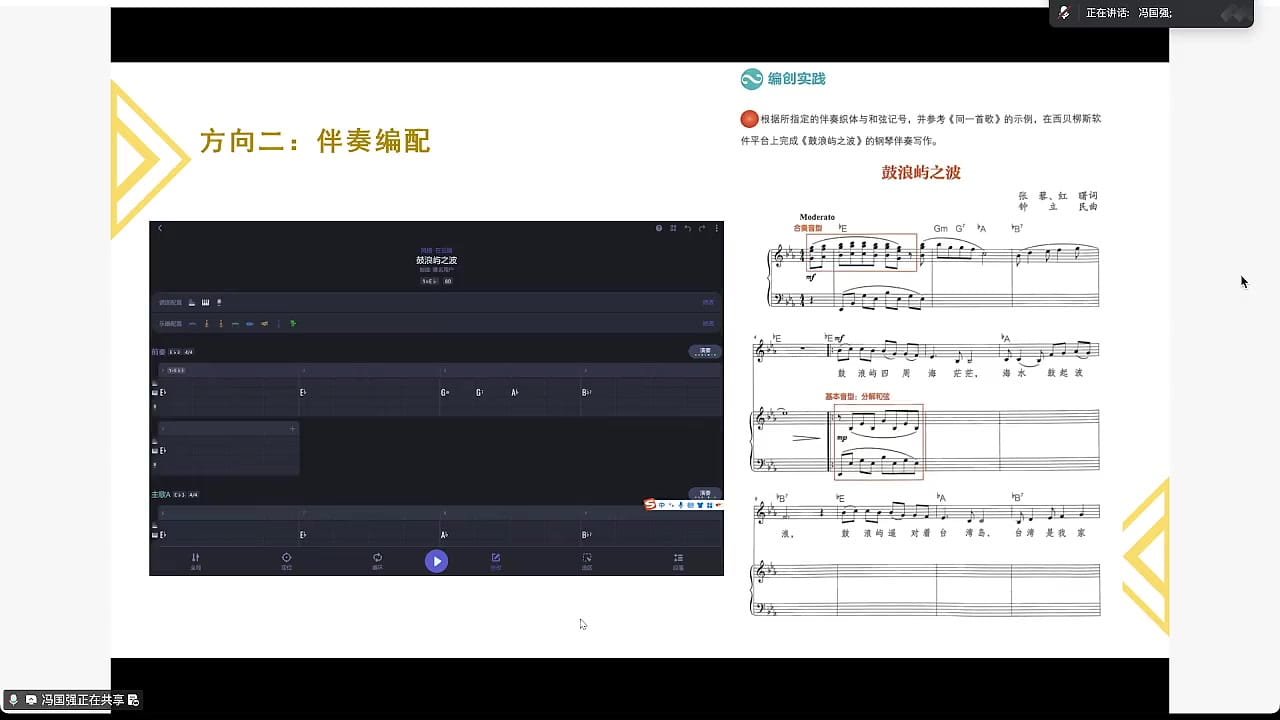Select the microphone icon in the sound configuration row

tap(219, 302)
